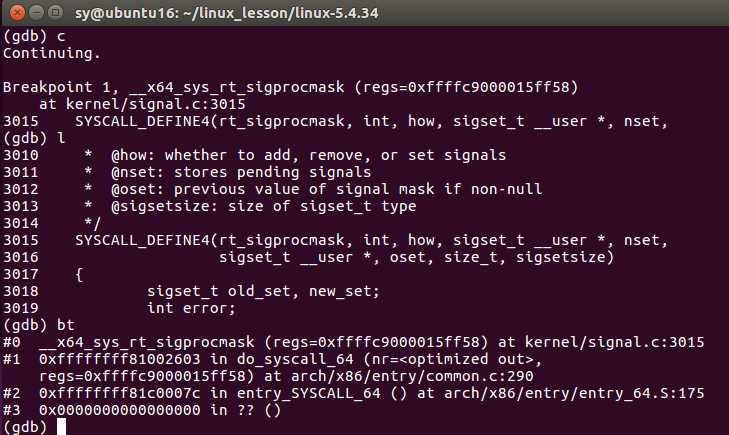The width and height of the screenshot is (729, 435).
Task: Click source line 3013 about @sigsetsize
Action: click(210, 206)
